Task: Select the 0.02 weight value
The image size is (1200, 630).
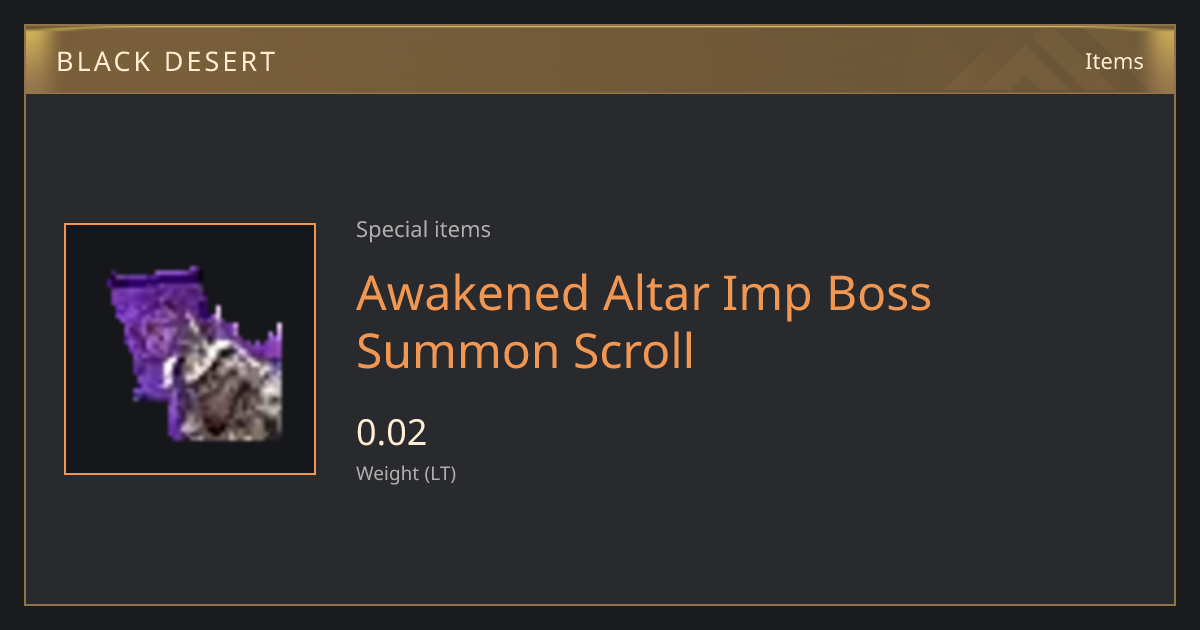Action: pyautogui.click(x=391, y=433)
